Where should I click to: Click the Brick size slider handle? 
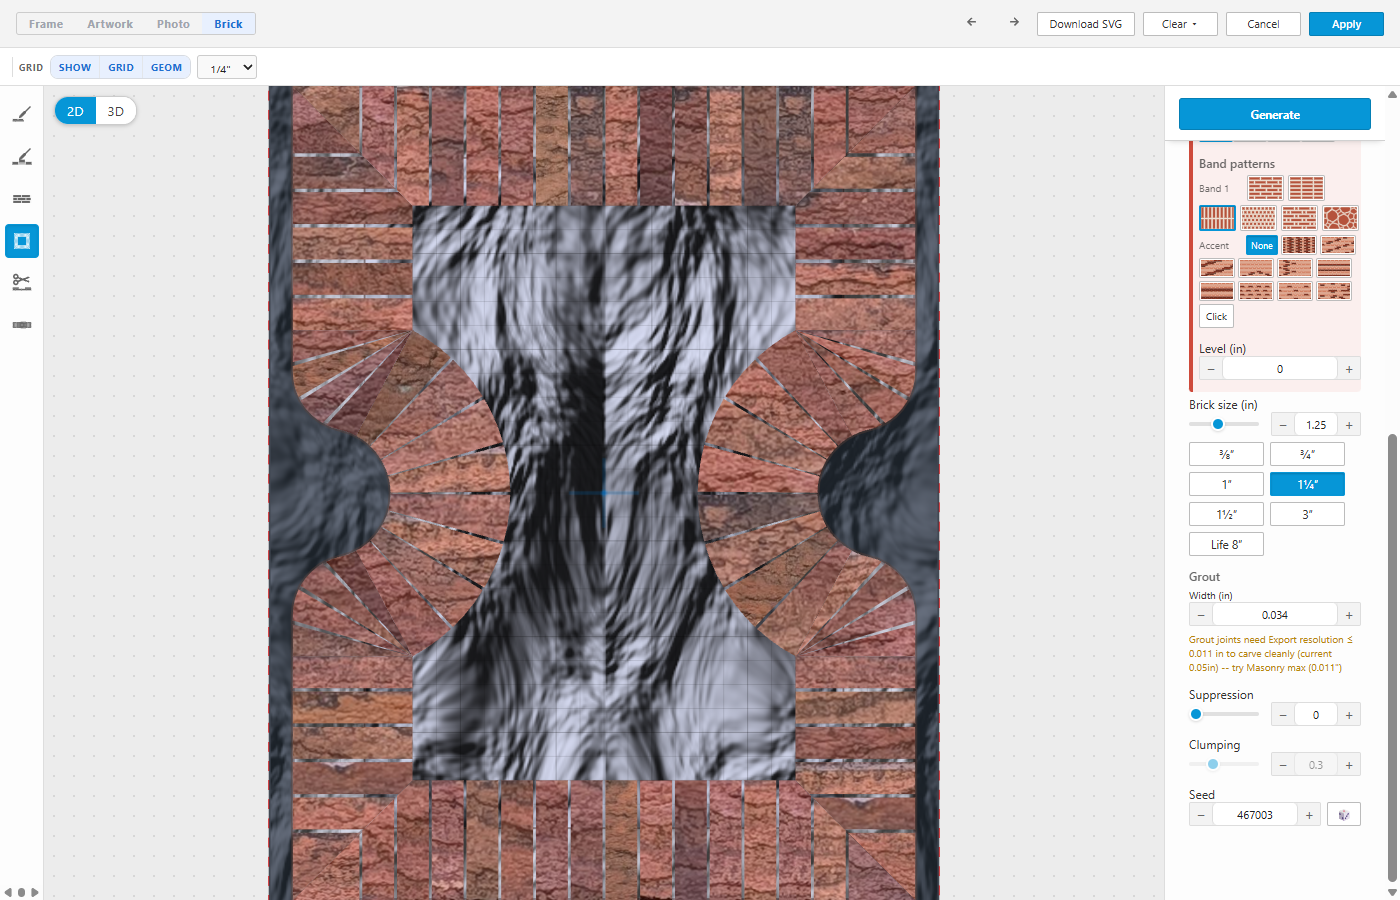tap(1218, 424)
